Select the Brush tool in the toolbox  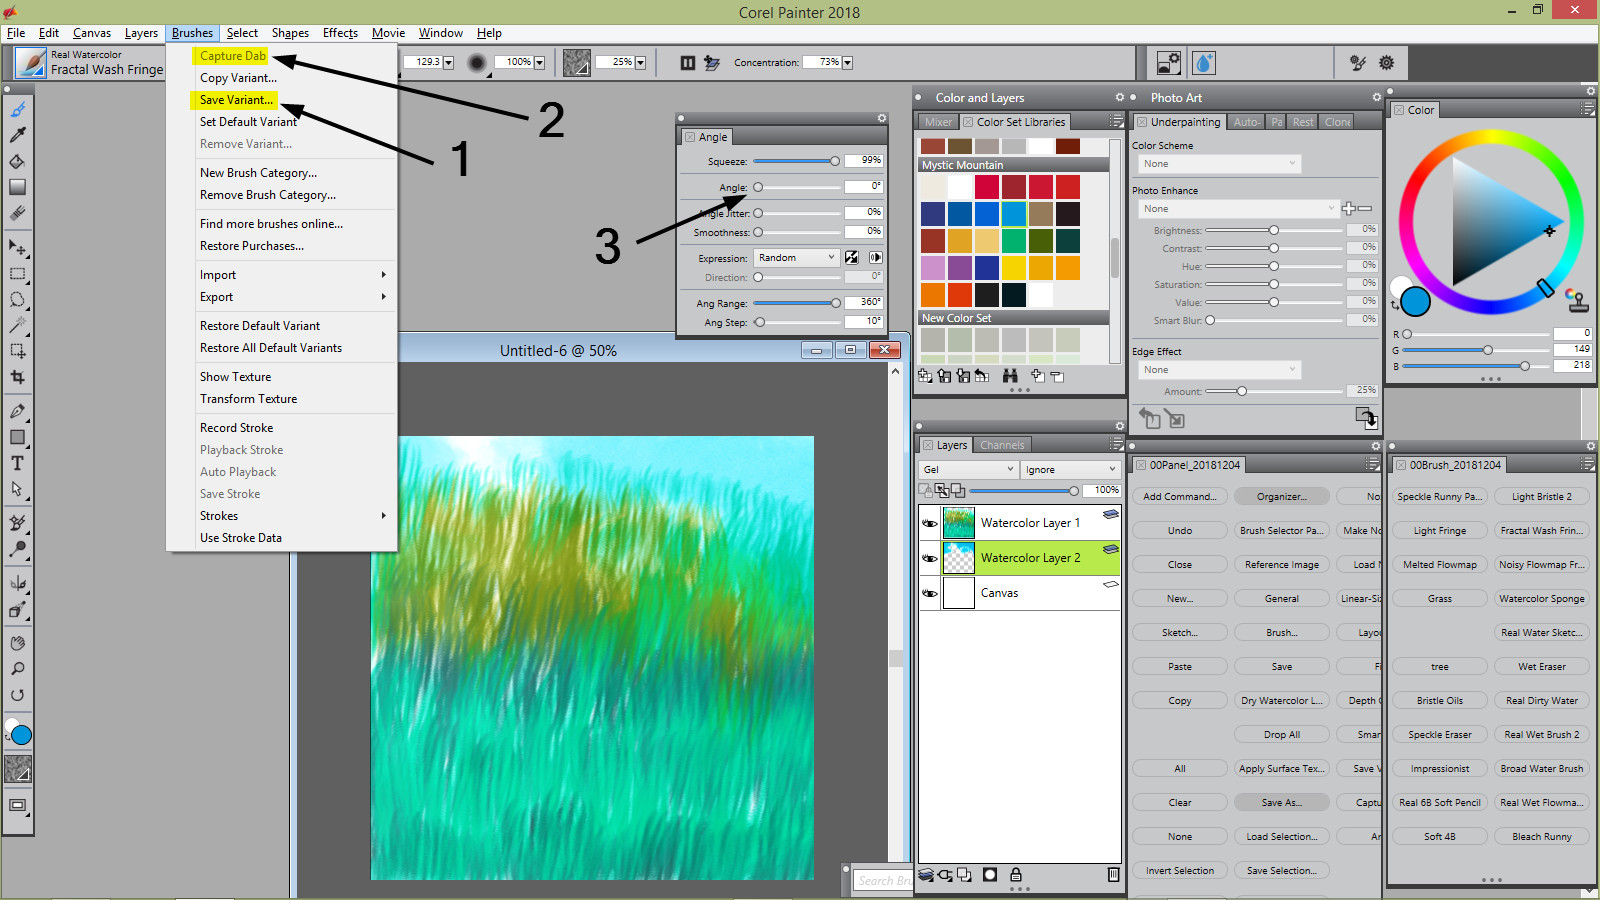coord(17,108)
